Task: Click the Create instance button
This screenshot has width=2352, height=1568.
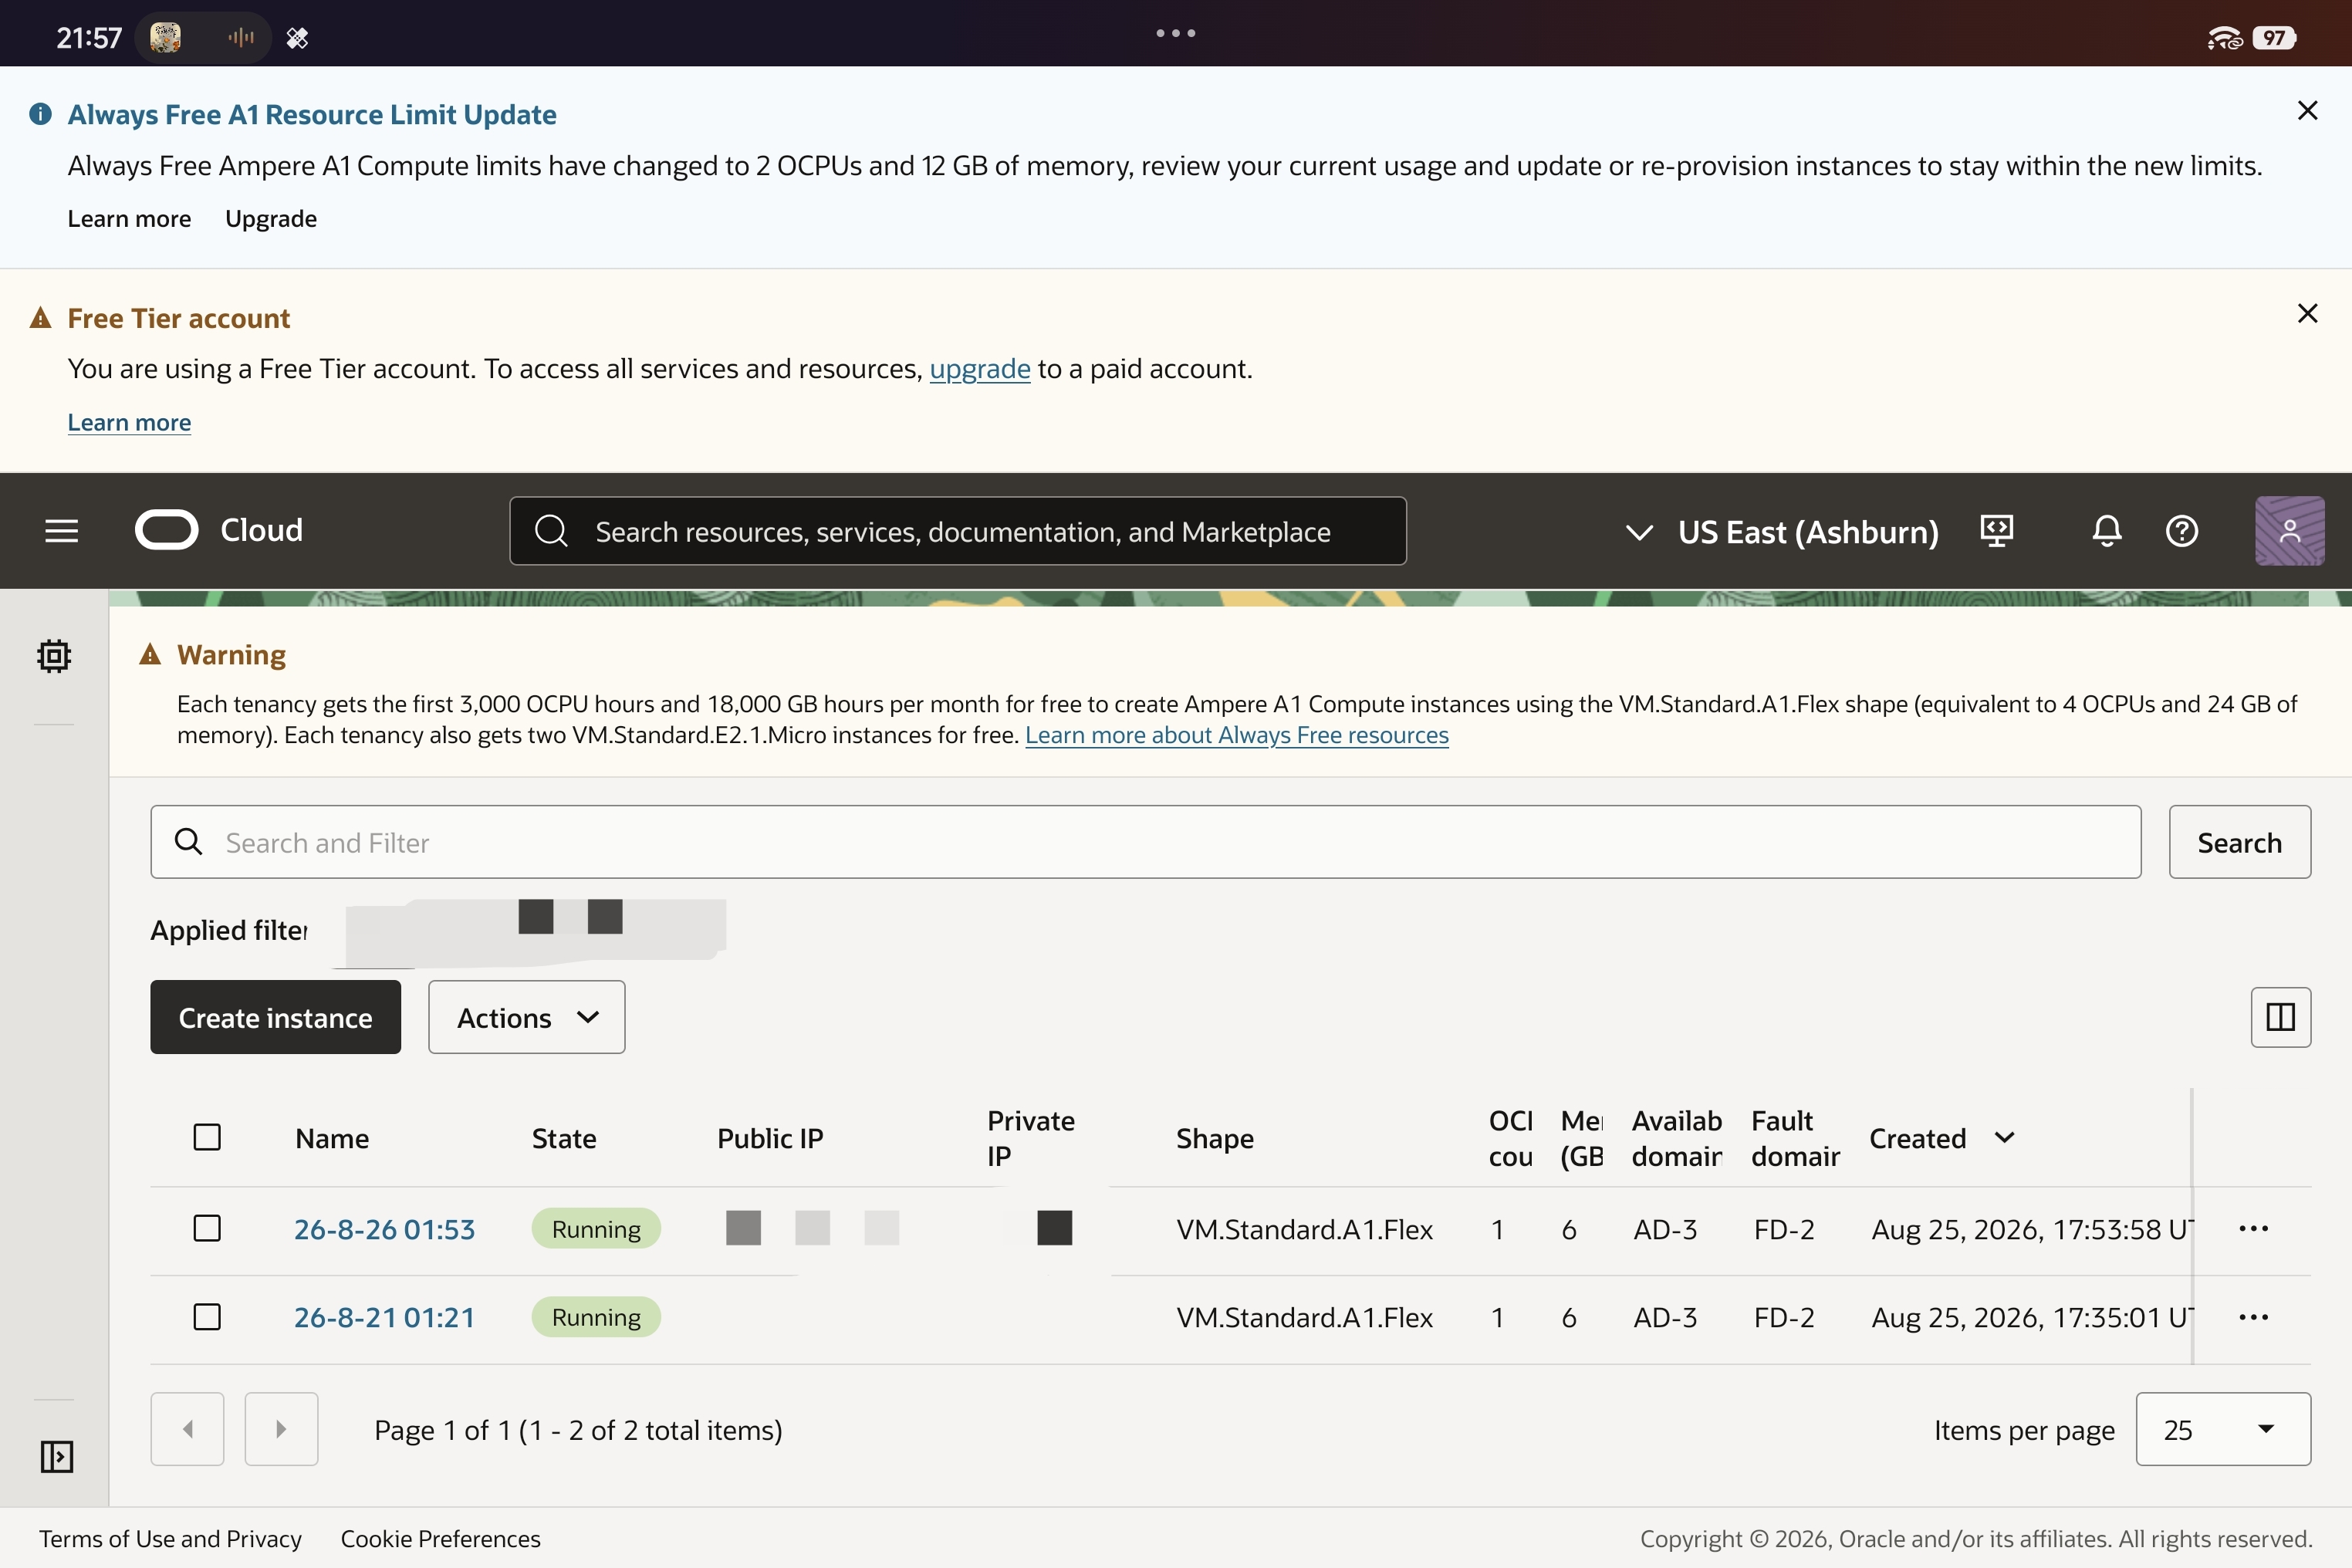Action: pos(275,1017)
